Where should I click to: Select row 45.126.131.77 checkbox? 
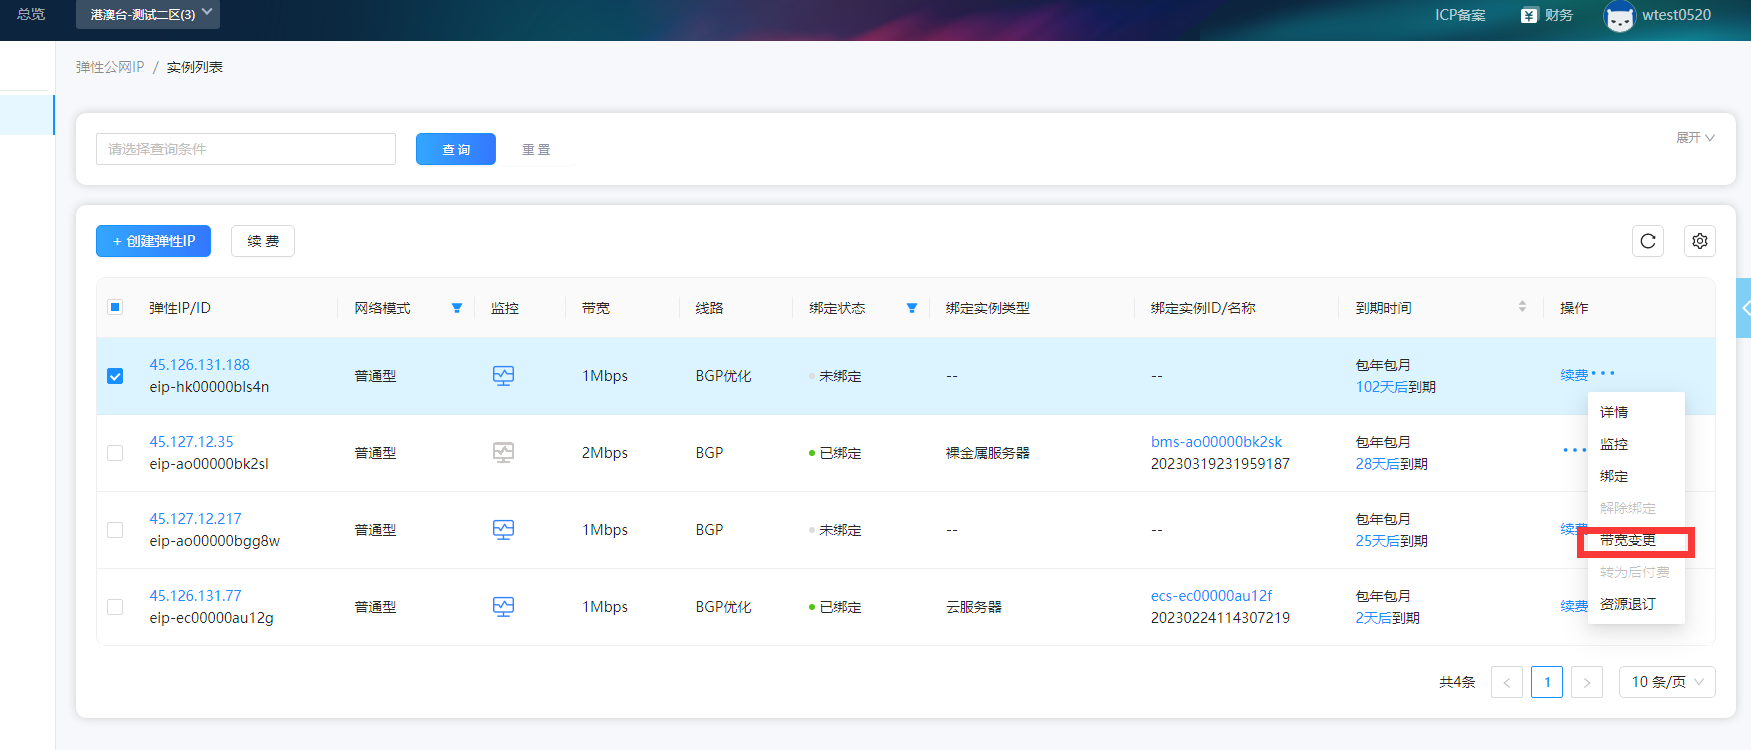pos(115,607)
